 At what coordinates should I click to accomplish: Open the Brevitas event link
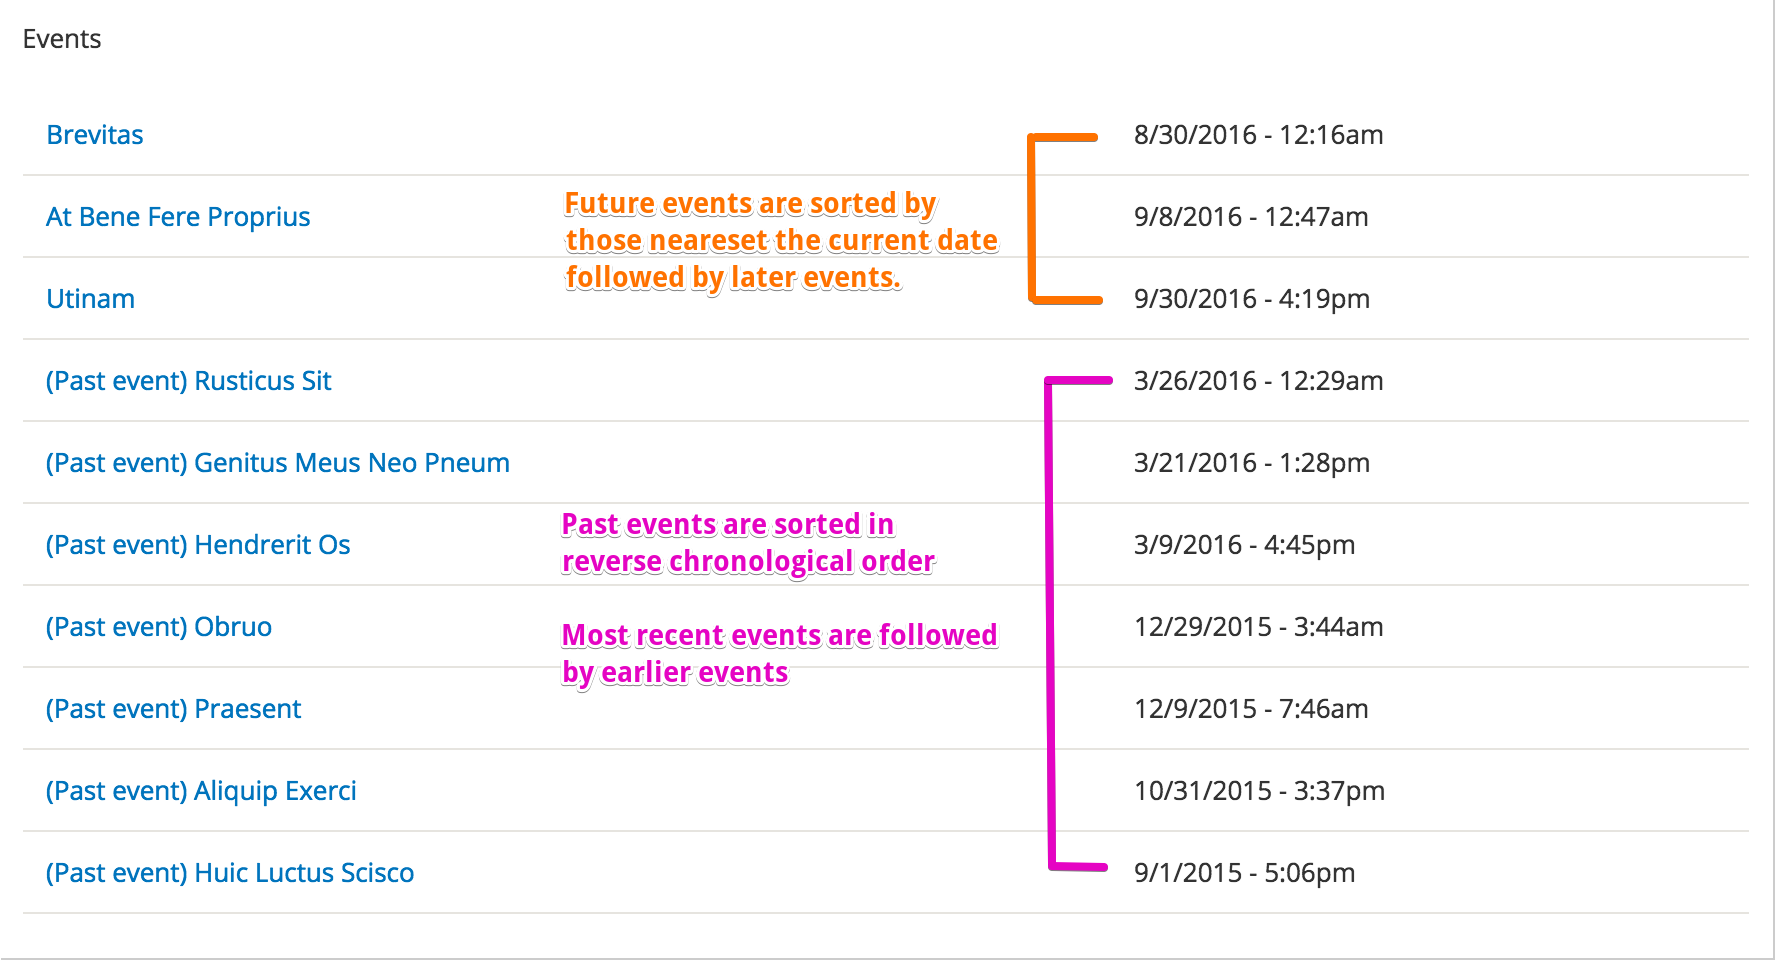click(x=95, y=135)
